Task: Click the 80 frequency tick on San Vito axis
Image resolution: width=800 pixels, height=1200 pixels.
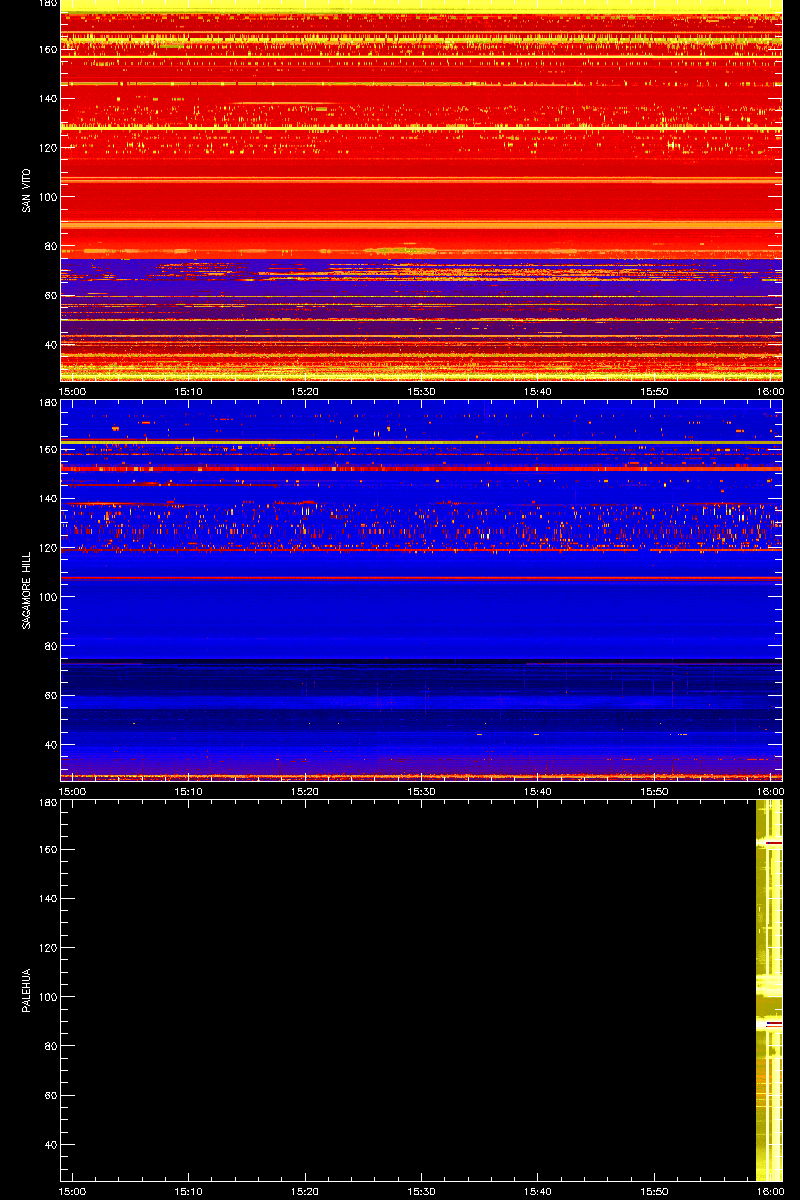Action: pyautogui.click(x=50, y=246)
